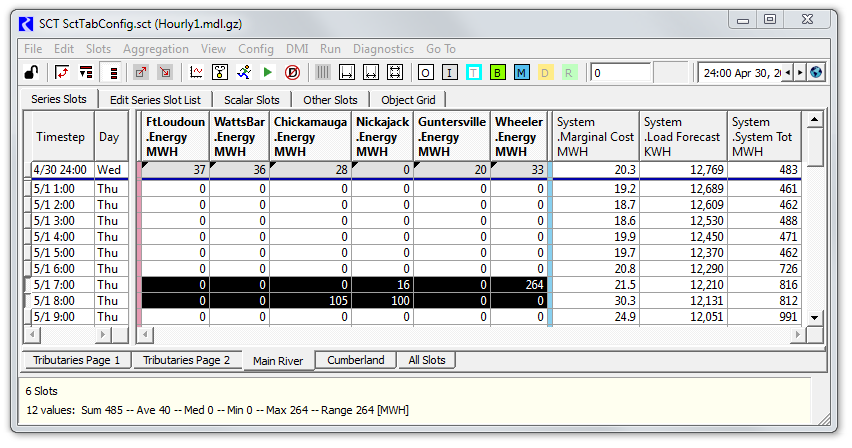Select the Nickajack.Energy column header

click(383, 136)
